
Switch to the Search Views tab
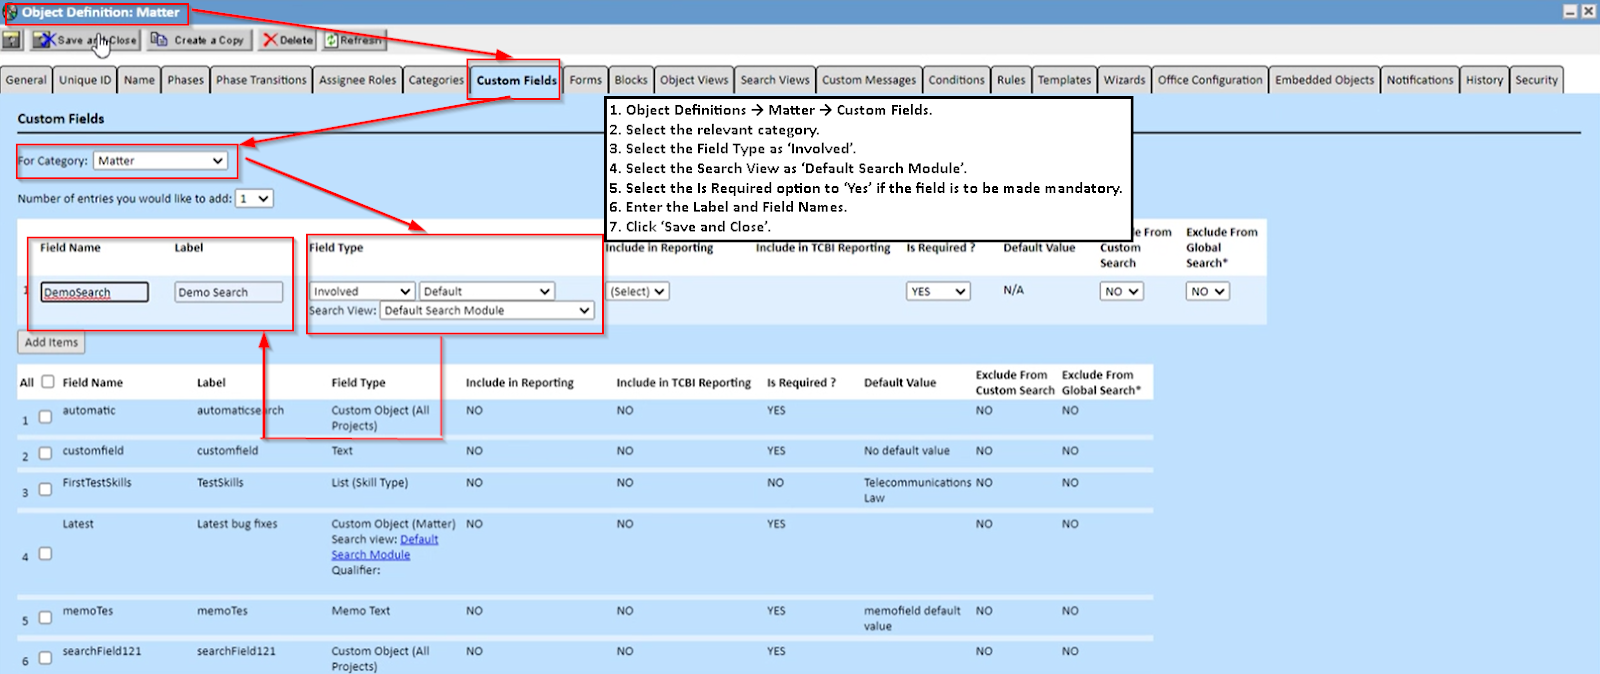click(x=775, y=80)
